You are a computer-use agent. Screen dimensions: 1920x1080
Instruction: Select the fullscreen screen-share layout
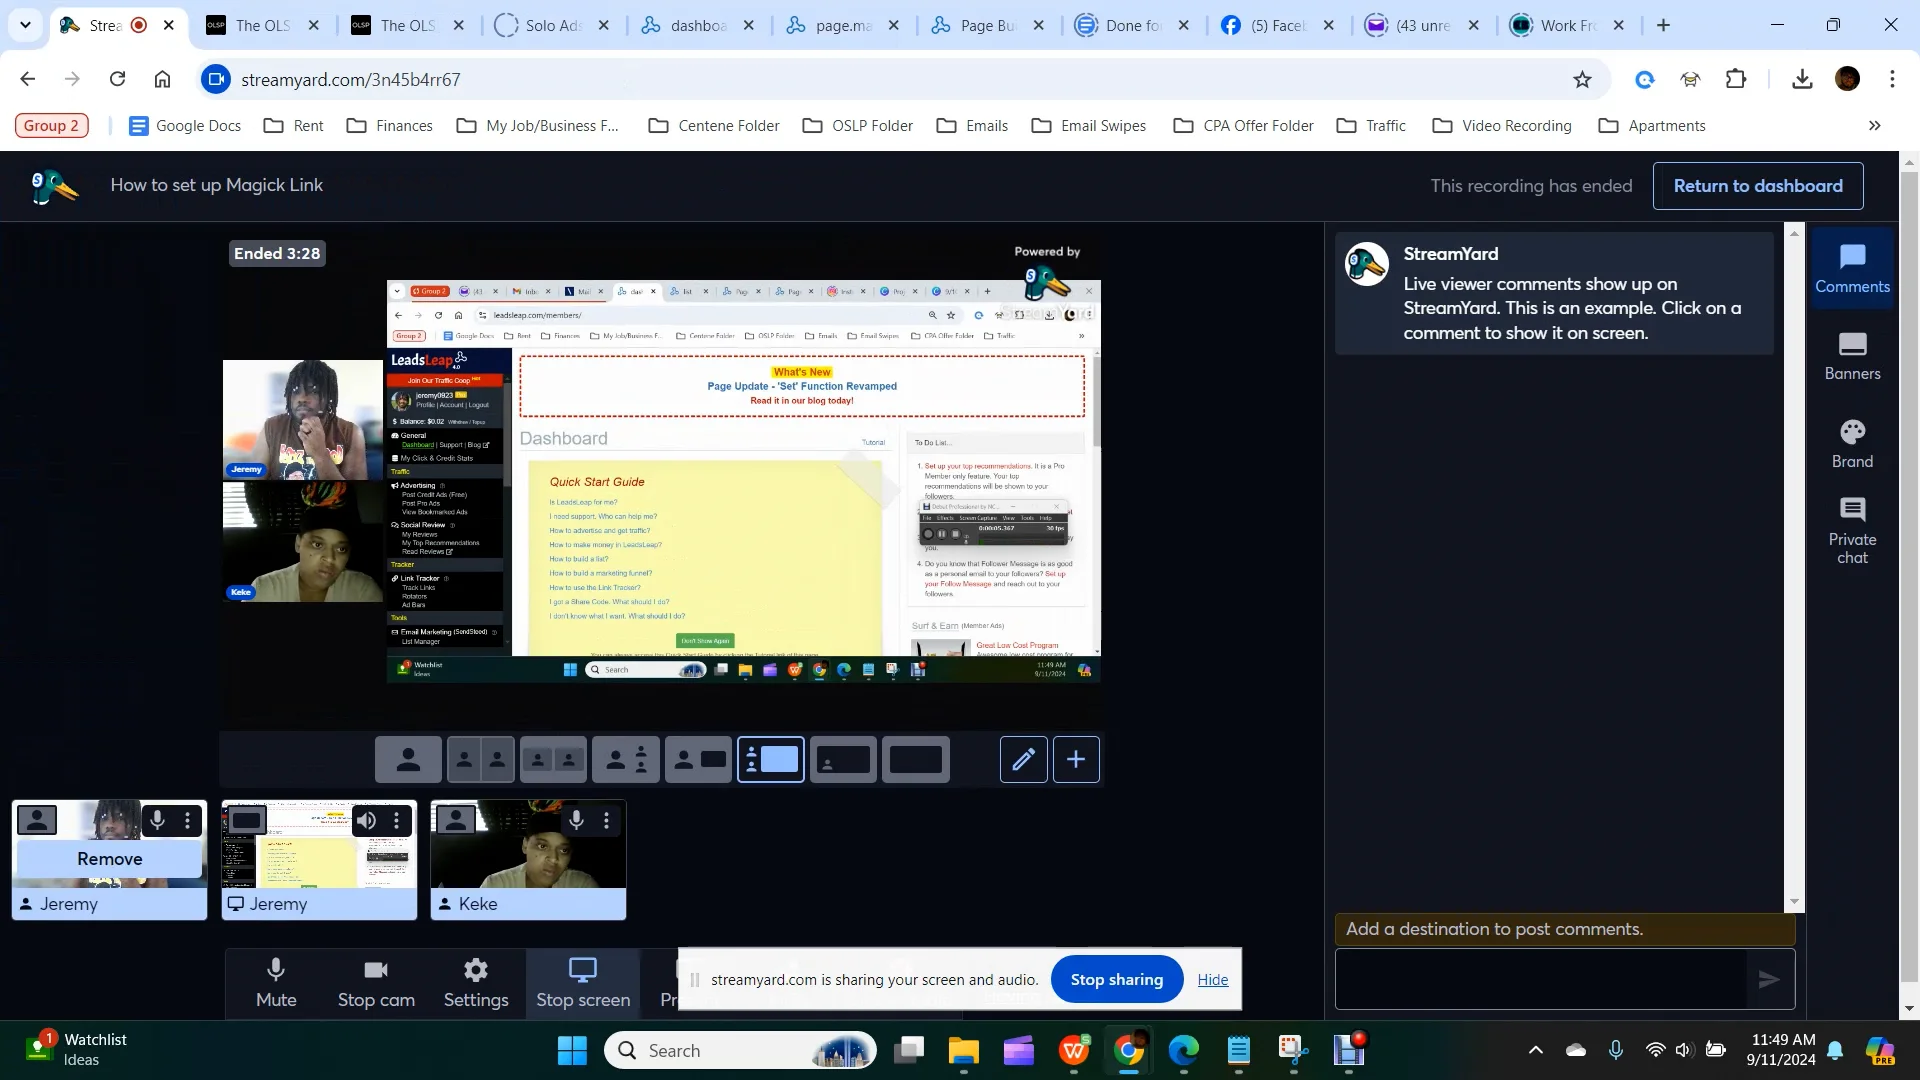pos(915,760)
